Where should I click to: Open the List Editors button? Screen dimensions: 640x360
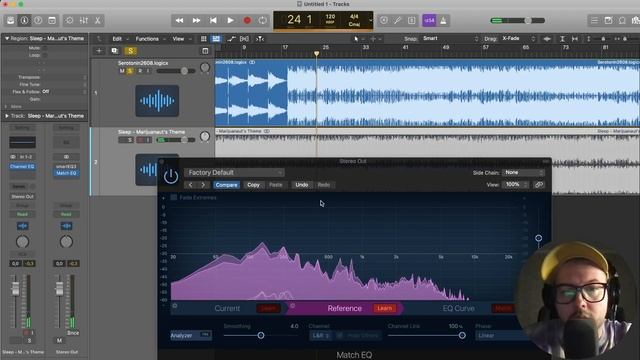pyautogui.click(x=594, y=20)
